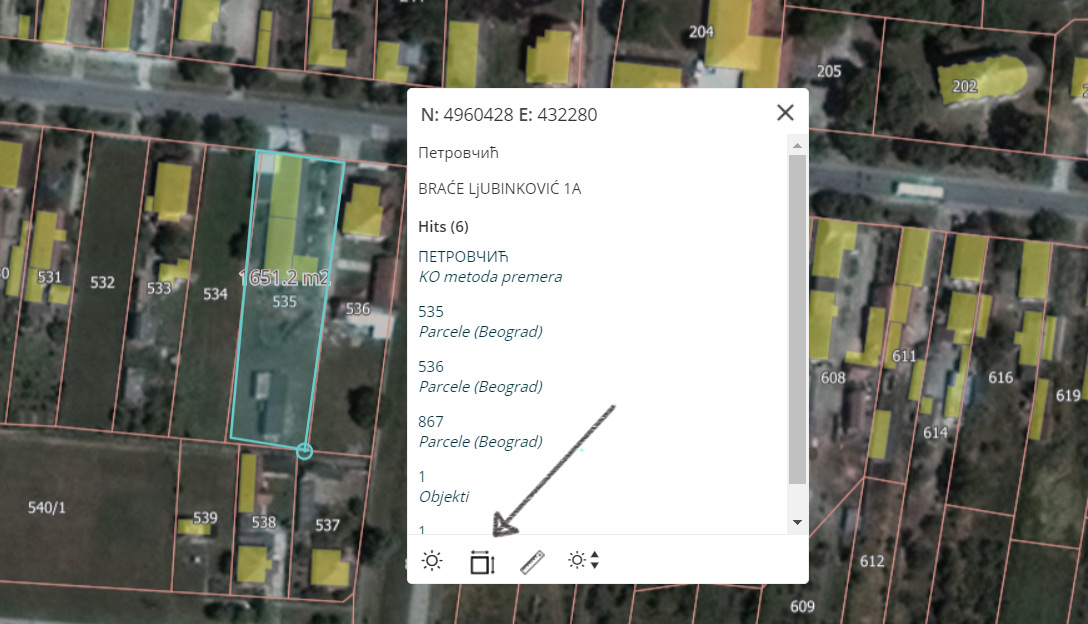Click the 1651.2 m2 area label on map
Screen dimensions: 1088x624
click(x=284, y=277)
